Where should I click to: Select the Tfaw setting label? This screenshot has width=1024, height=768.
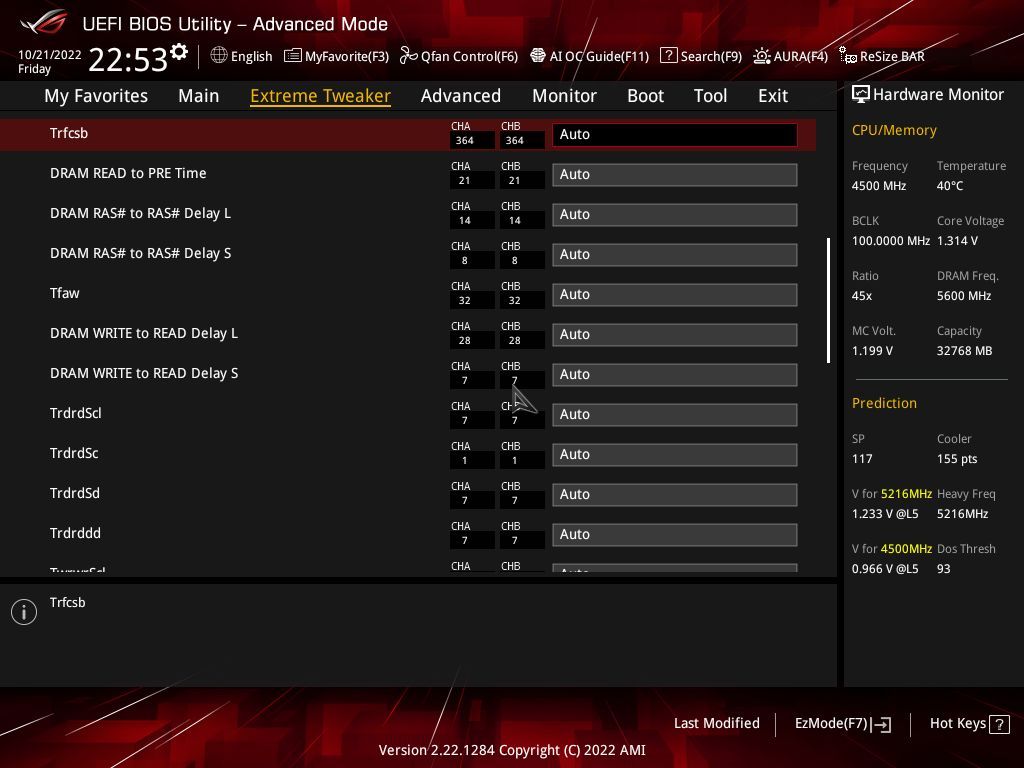(65, 293)
